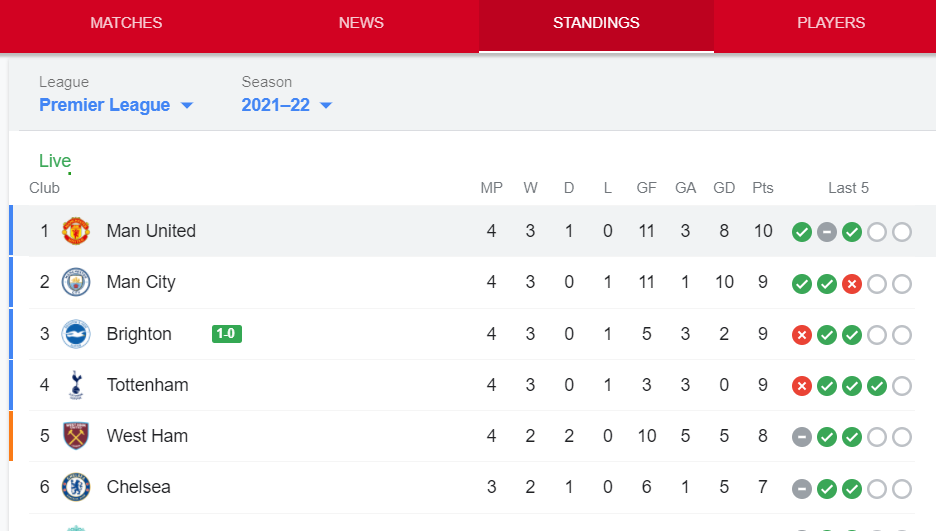
Task: Expand league selector with arrow beside Premier League
Action: click(x=187, y=106)
